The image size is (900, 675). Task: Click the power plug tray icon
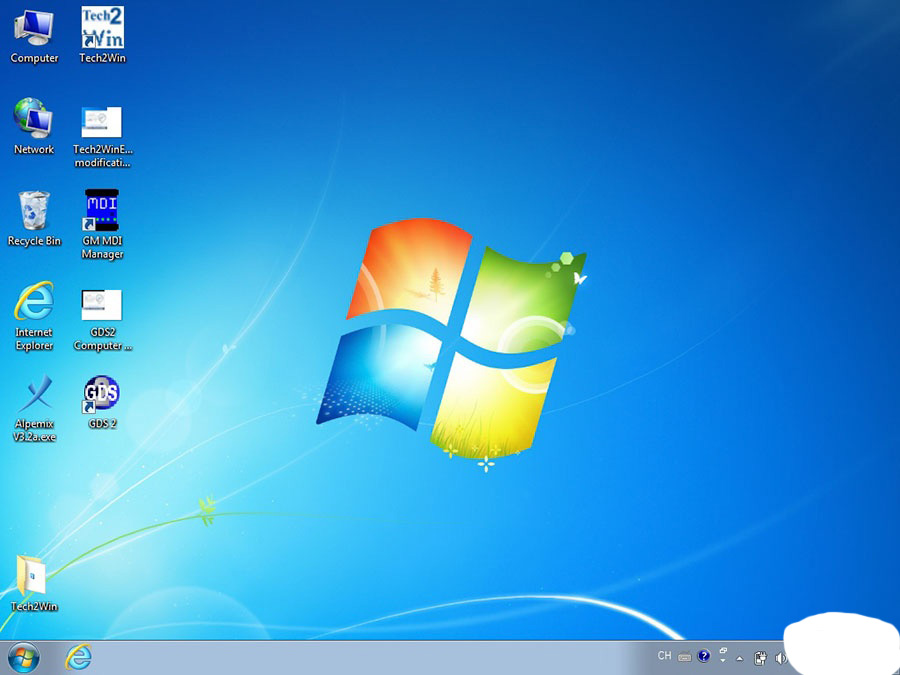[760, 658]
